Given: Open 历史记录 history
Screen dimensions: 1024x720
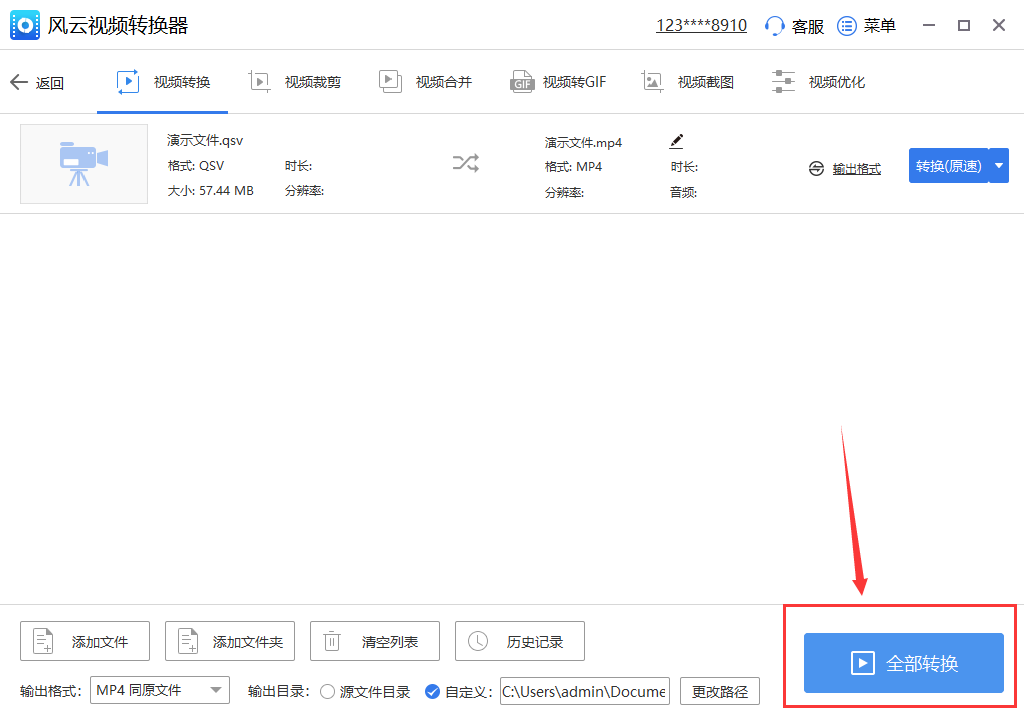Looking at the screenshot, I should point(520,642).
